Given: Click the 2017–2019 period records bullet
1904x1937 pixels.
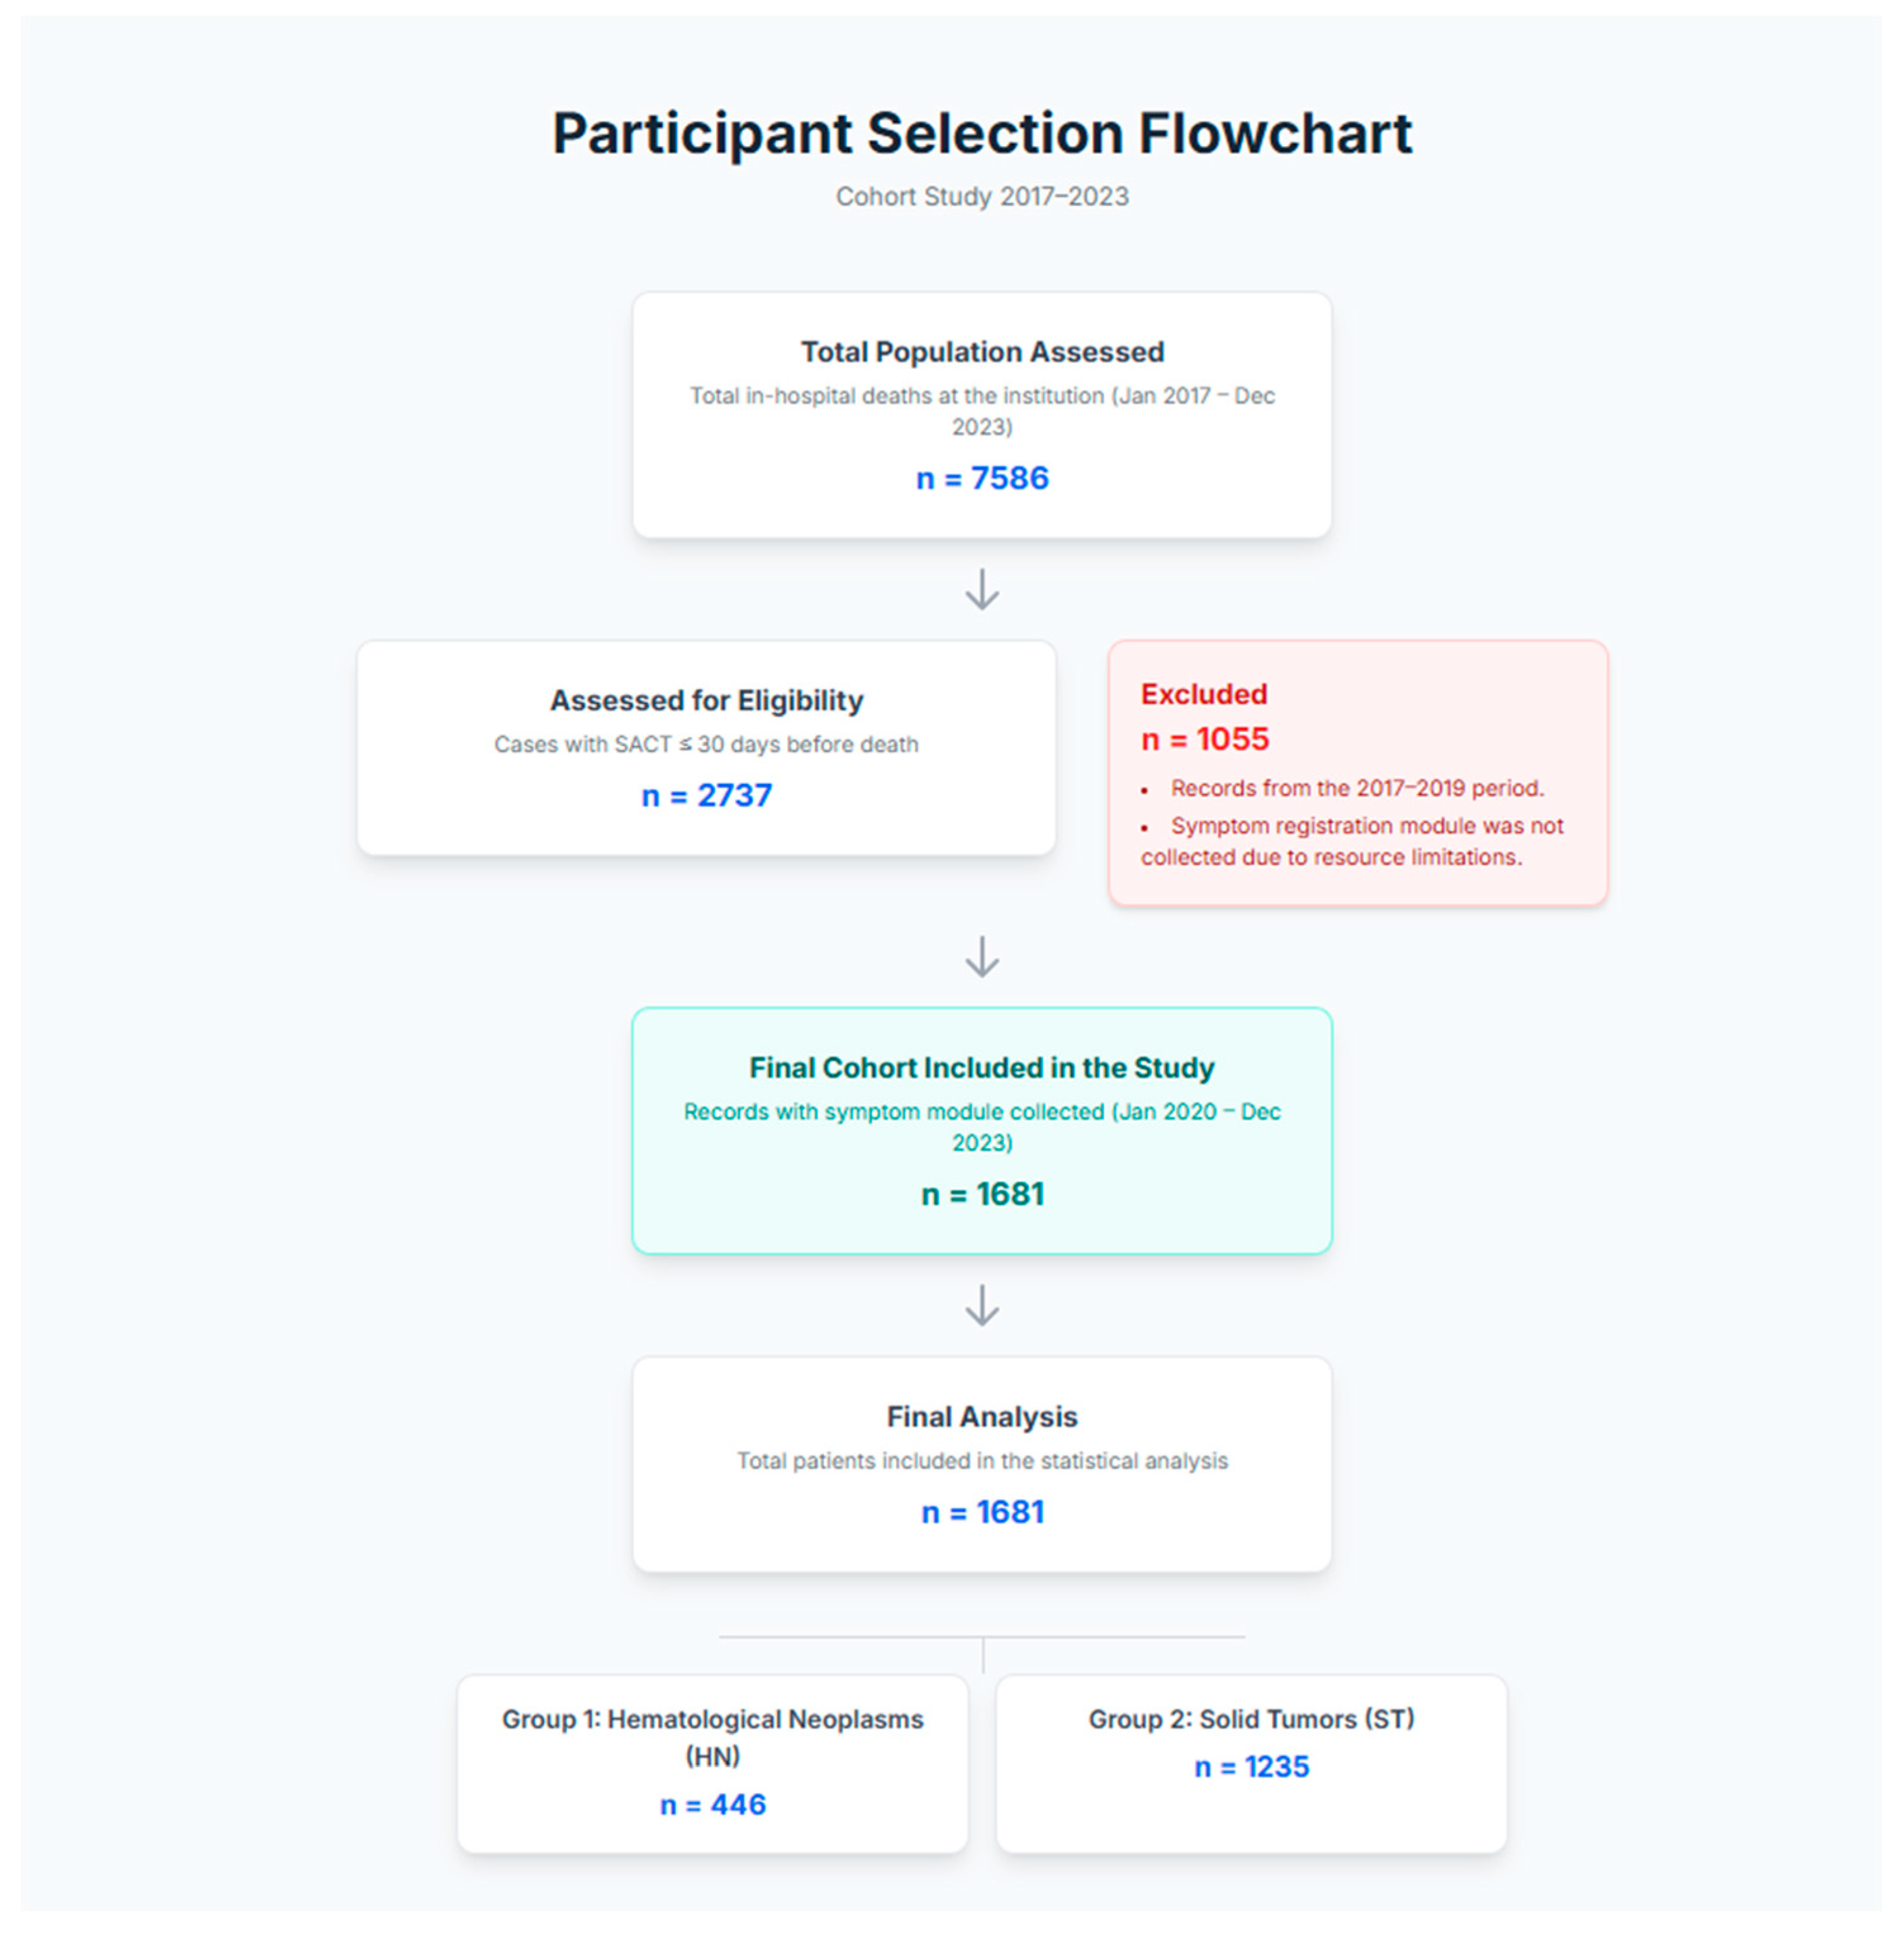Looking at the screenshot, I should [1357, 788].
